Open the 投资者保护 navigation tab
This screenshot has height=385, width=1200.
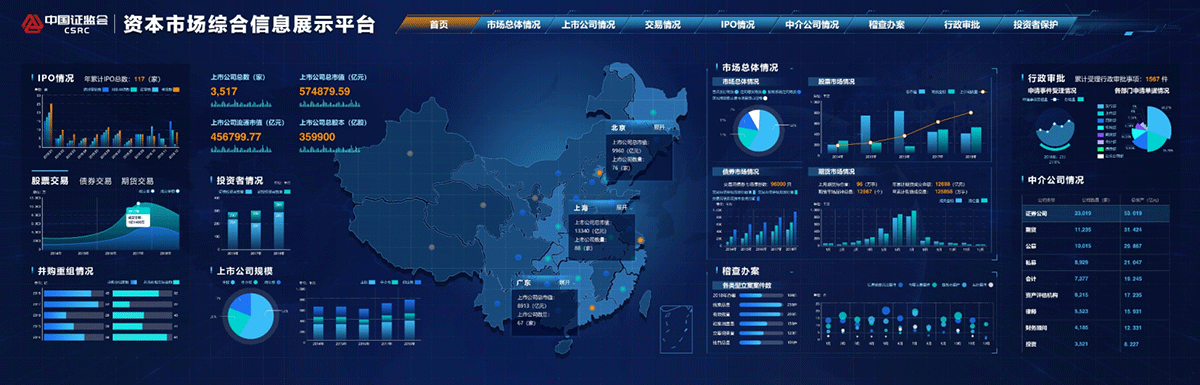pos(1035,23)
